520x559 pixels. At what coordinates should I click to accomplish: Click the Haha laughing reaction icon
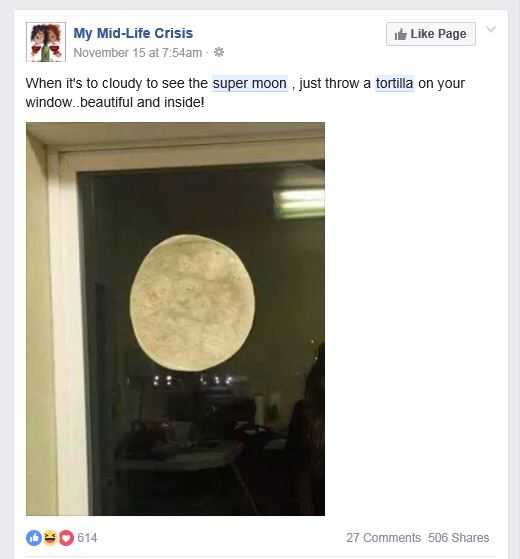[50, 538]
